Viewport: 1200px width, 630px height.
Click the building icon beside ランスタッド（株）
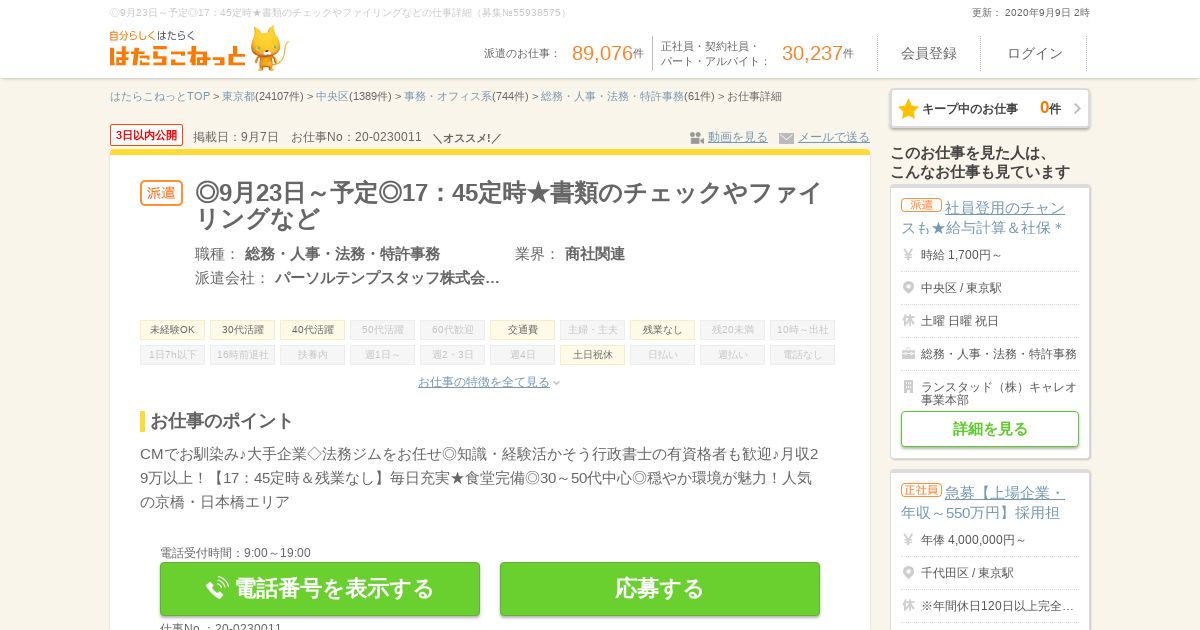908,387
